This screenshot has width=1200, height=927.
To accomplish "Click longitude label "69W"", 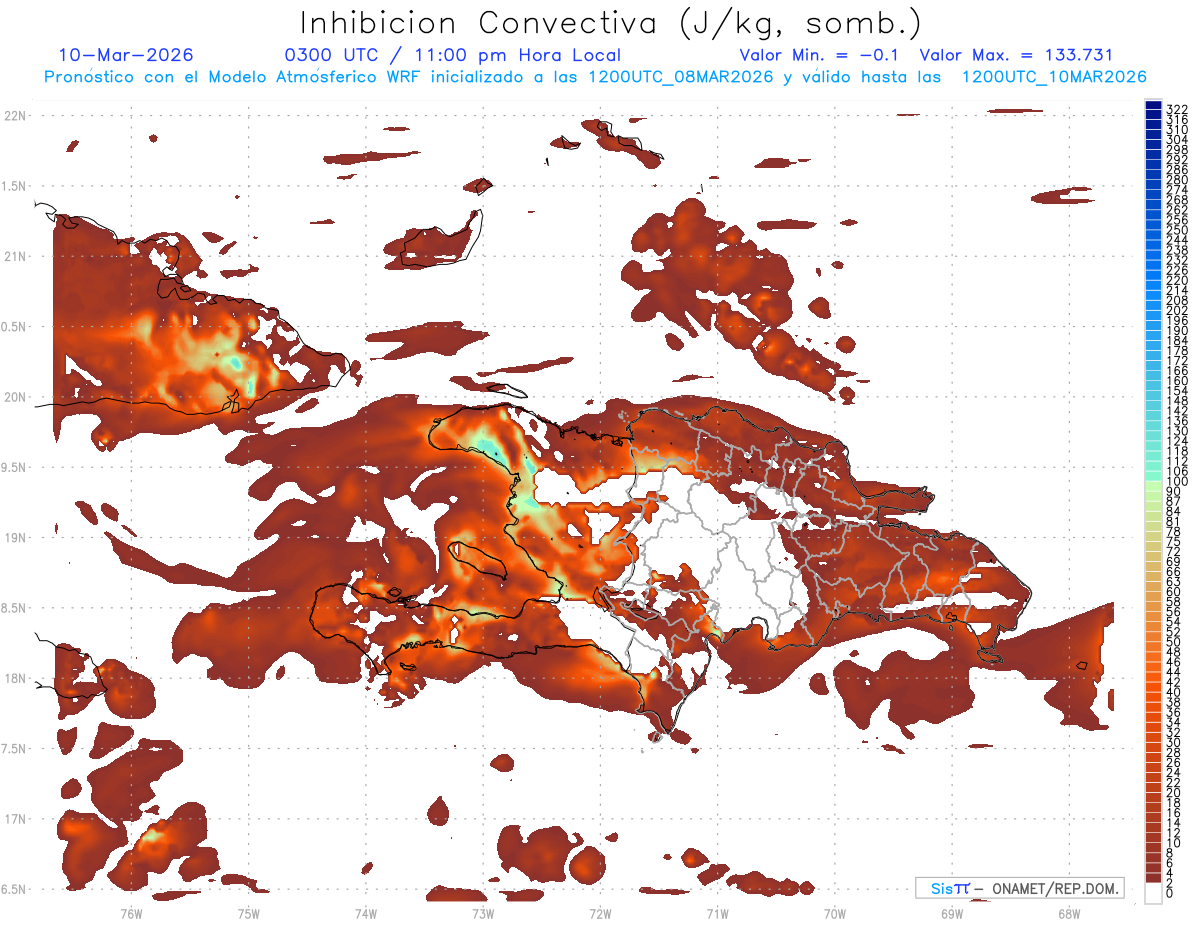I will (951, 913).
